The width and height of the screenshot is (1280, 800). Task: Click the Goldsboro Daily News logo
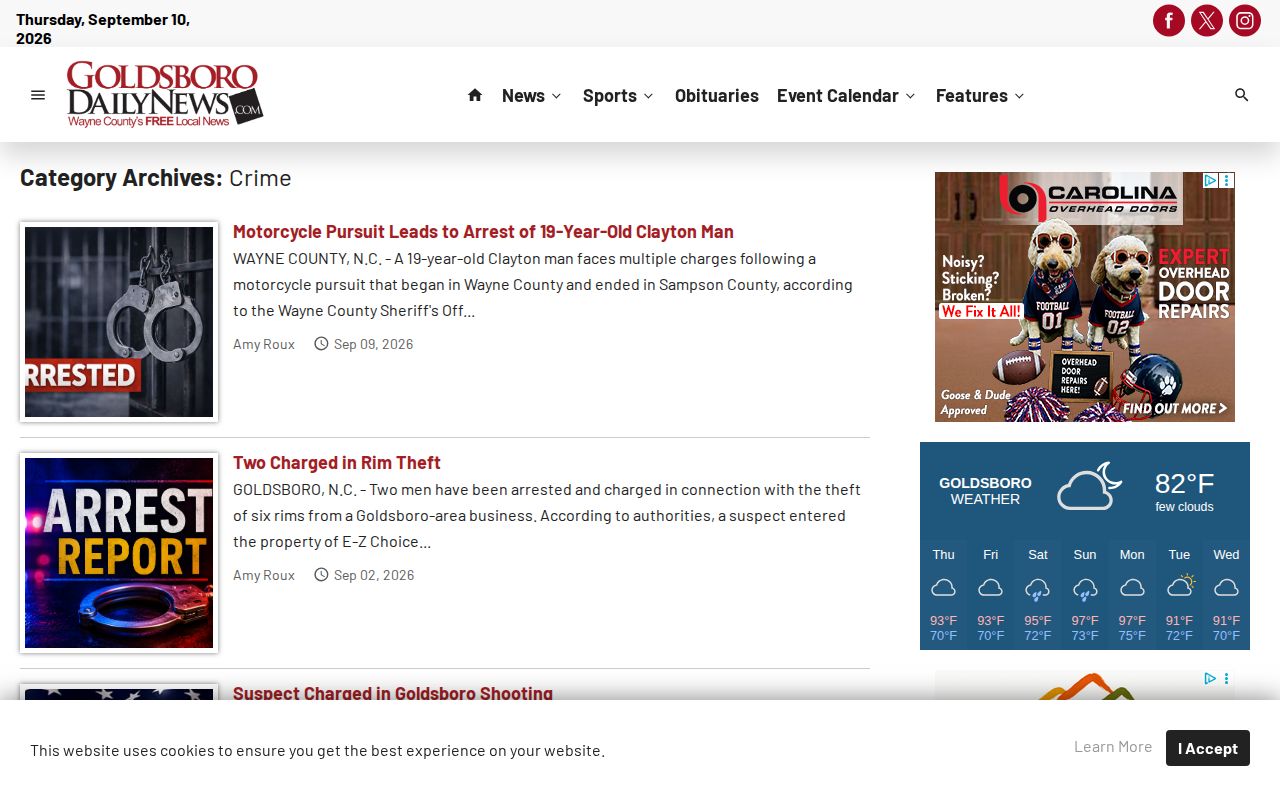(165, 94)
